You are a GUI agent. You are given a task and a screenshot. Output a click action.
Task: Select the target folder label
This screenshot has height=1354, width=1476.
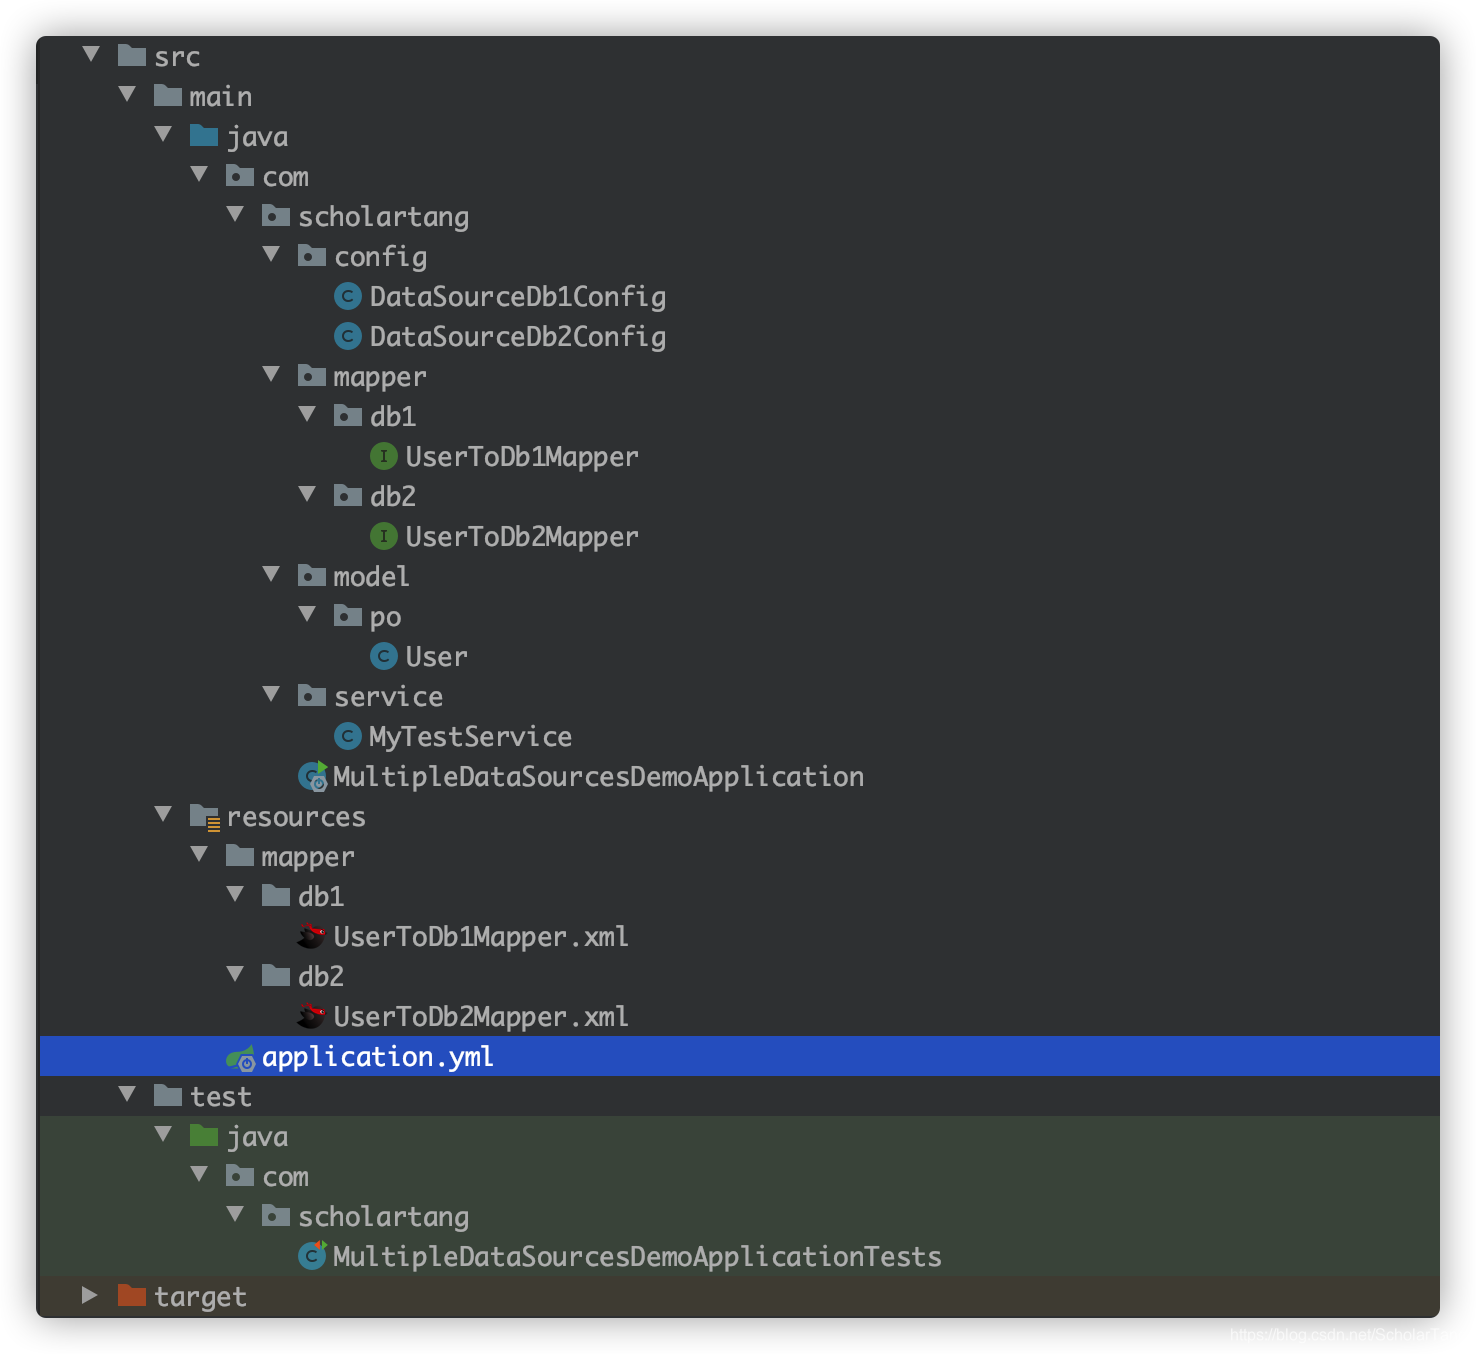[x=200, y=1296]
